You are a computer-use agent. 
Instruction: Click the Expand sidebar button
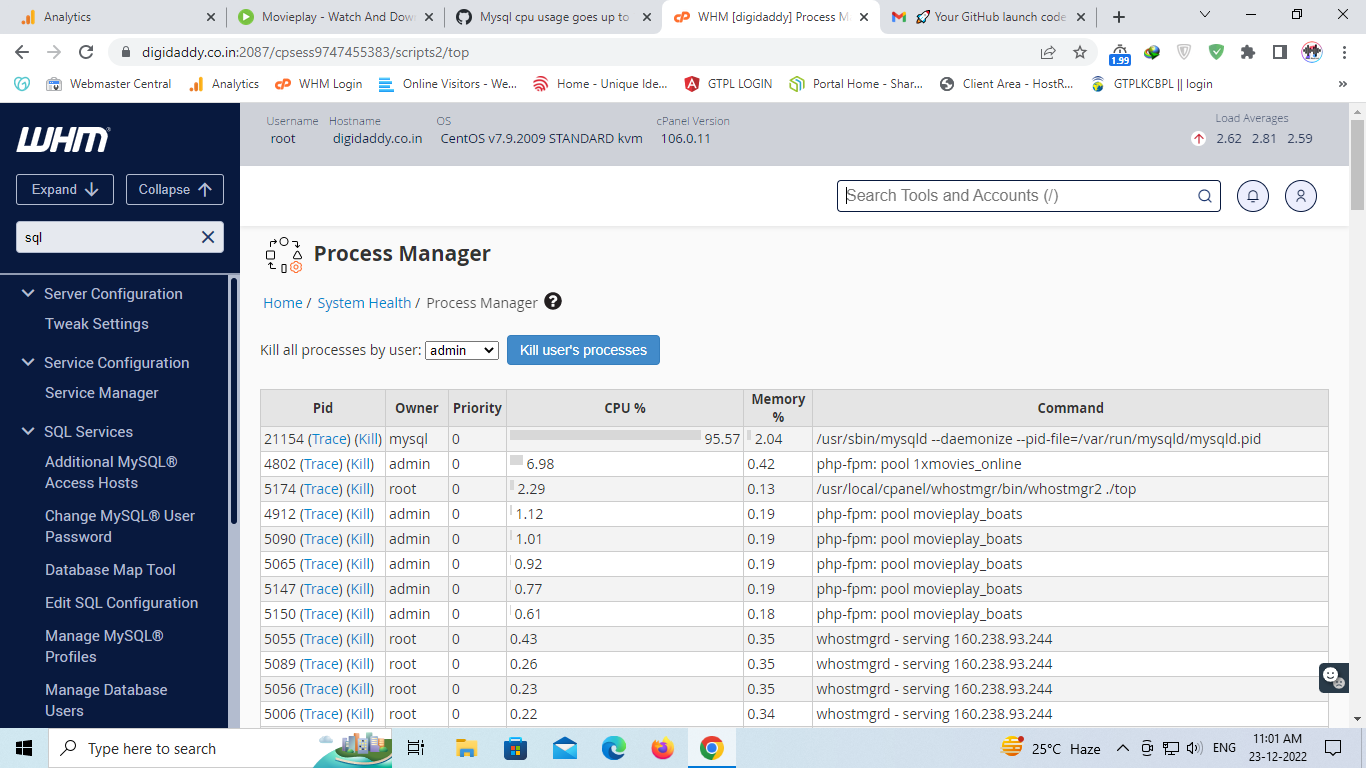(64, 189)
